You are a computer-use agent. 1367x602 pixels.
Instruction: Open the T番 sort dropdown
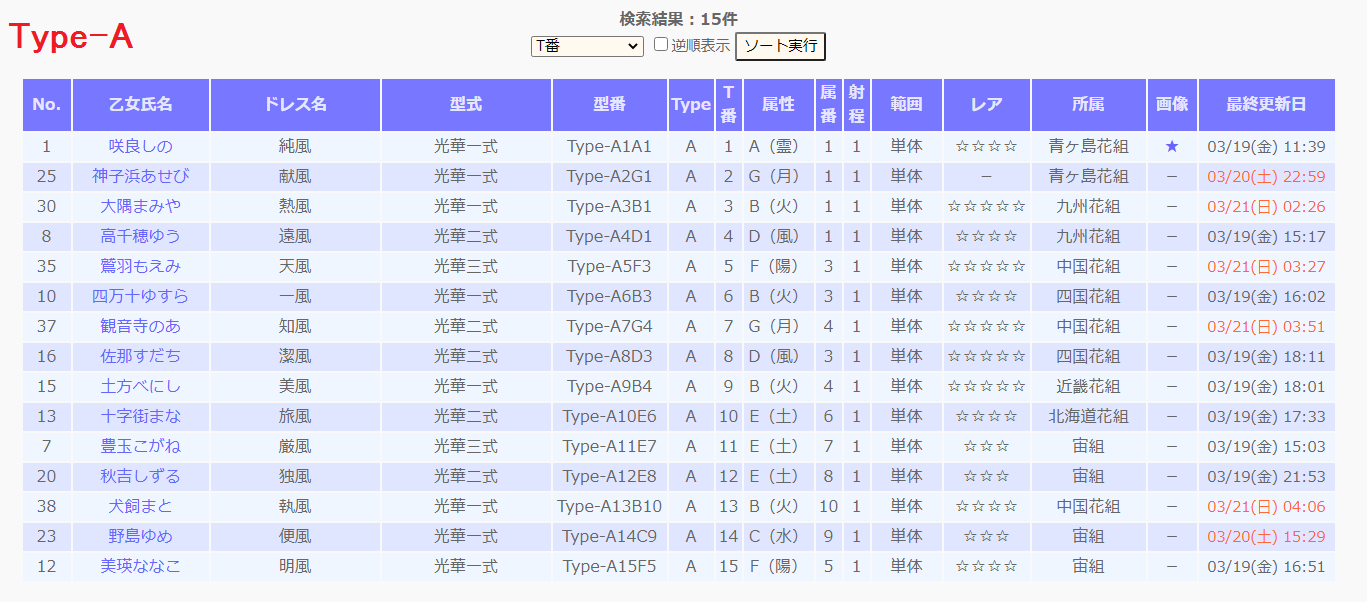coord(587,46)
